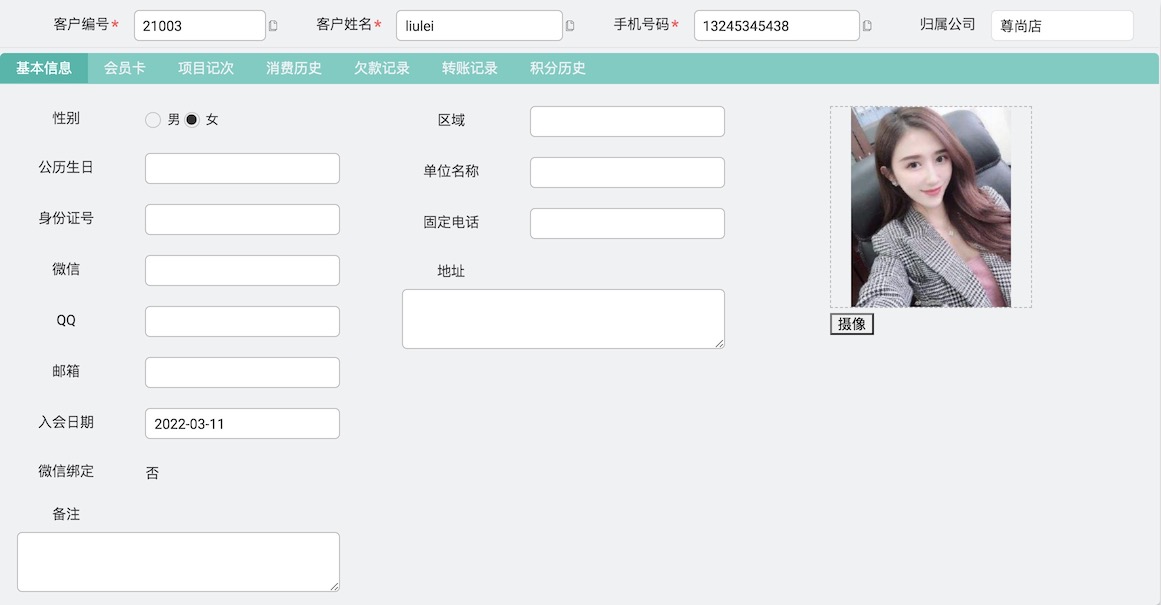Open the 欠款记录 tab

pyautogui.click(x=382, y=68)
